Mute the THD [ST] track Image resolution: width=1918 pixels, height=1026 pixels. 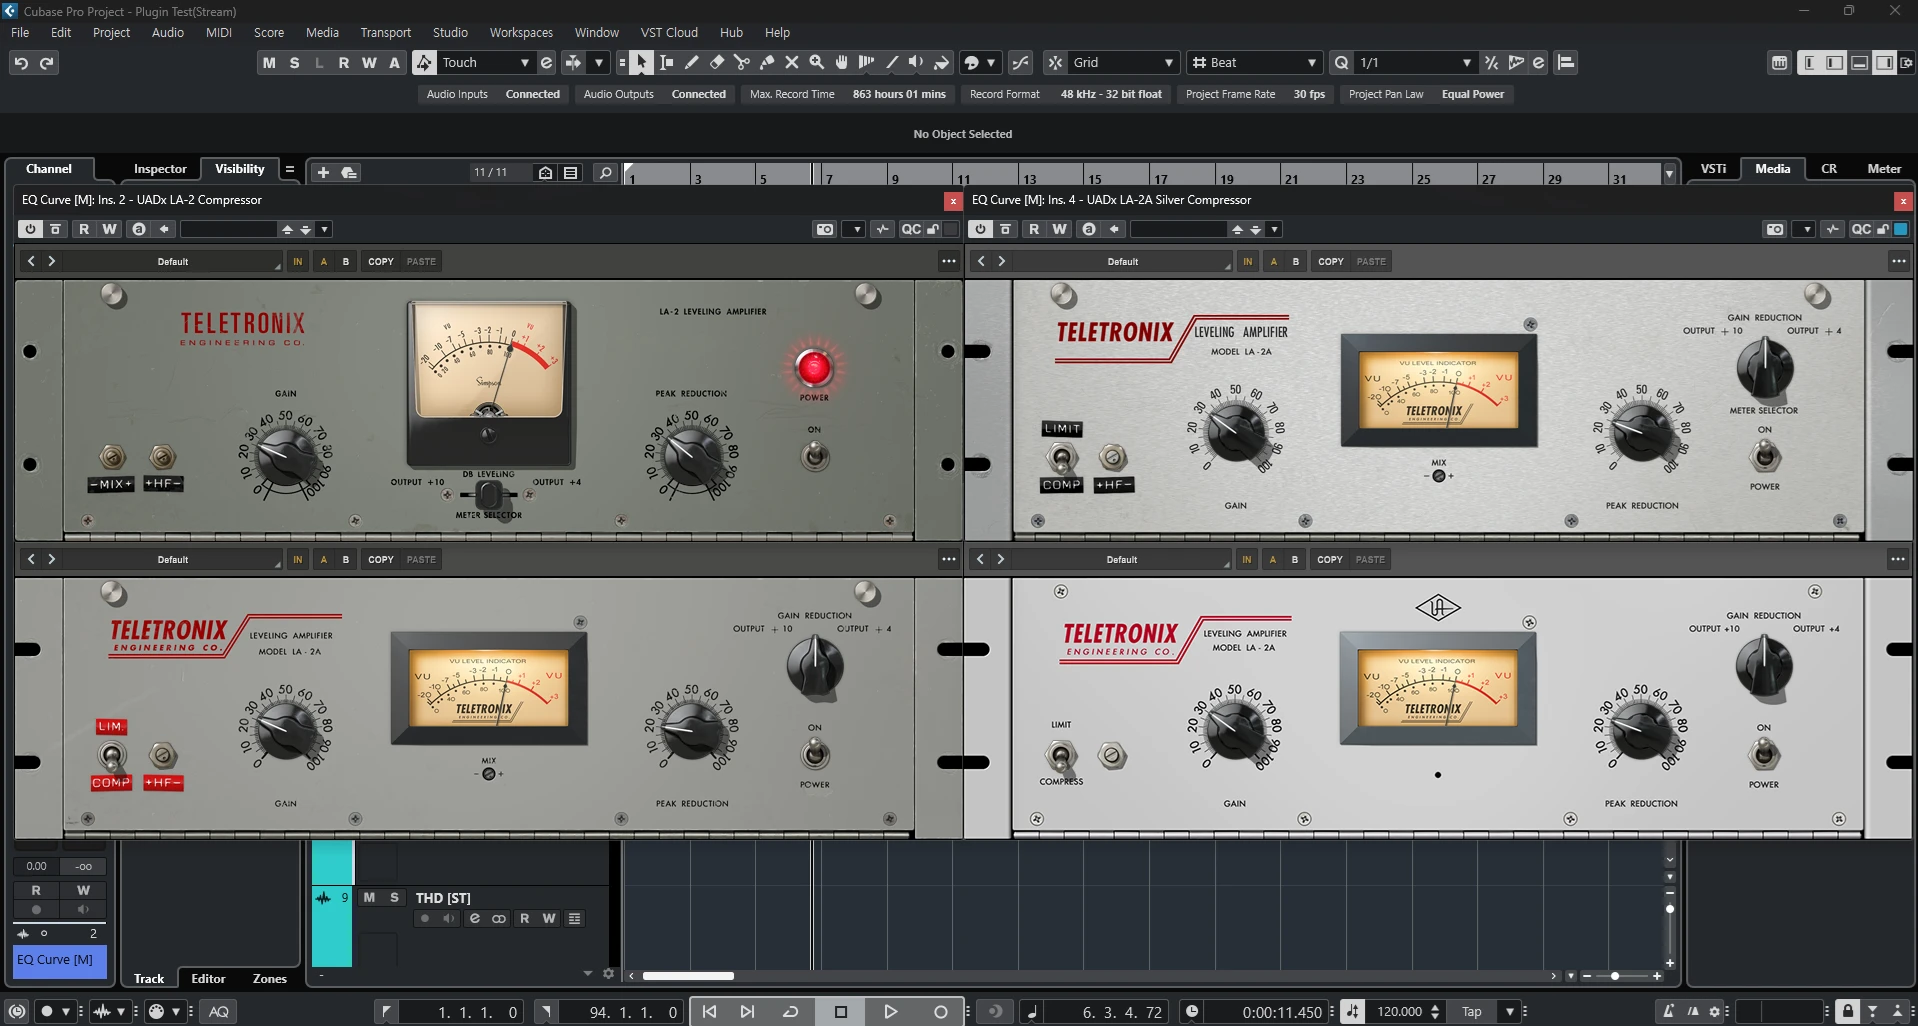point(369,897)
